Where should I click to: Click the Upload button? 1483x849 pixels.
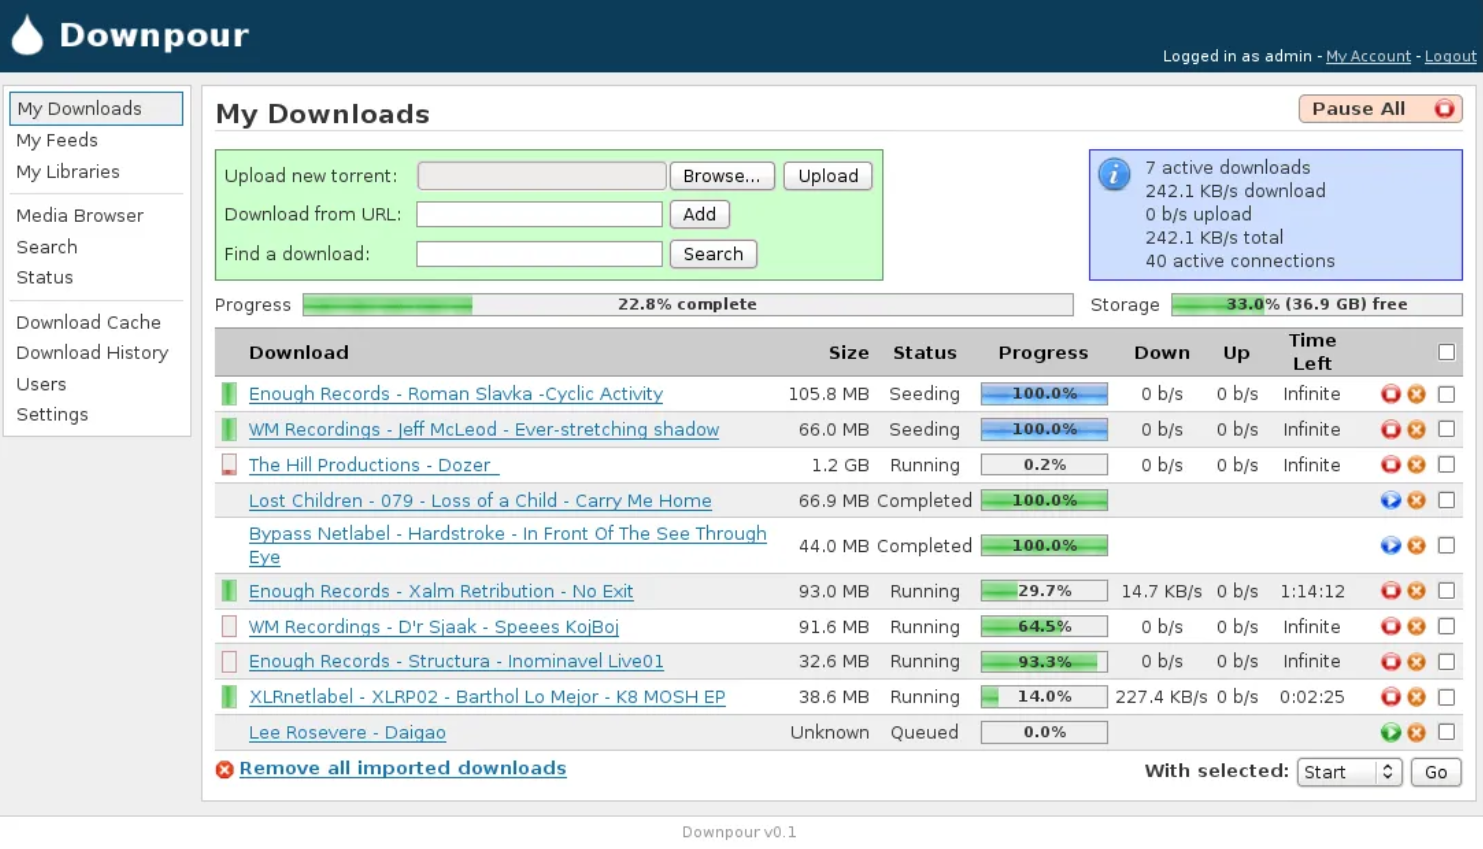coord(828,176)
